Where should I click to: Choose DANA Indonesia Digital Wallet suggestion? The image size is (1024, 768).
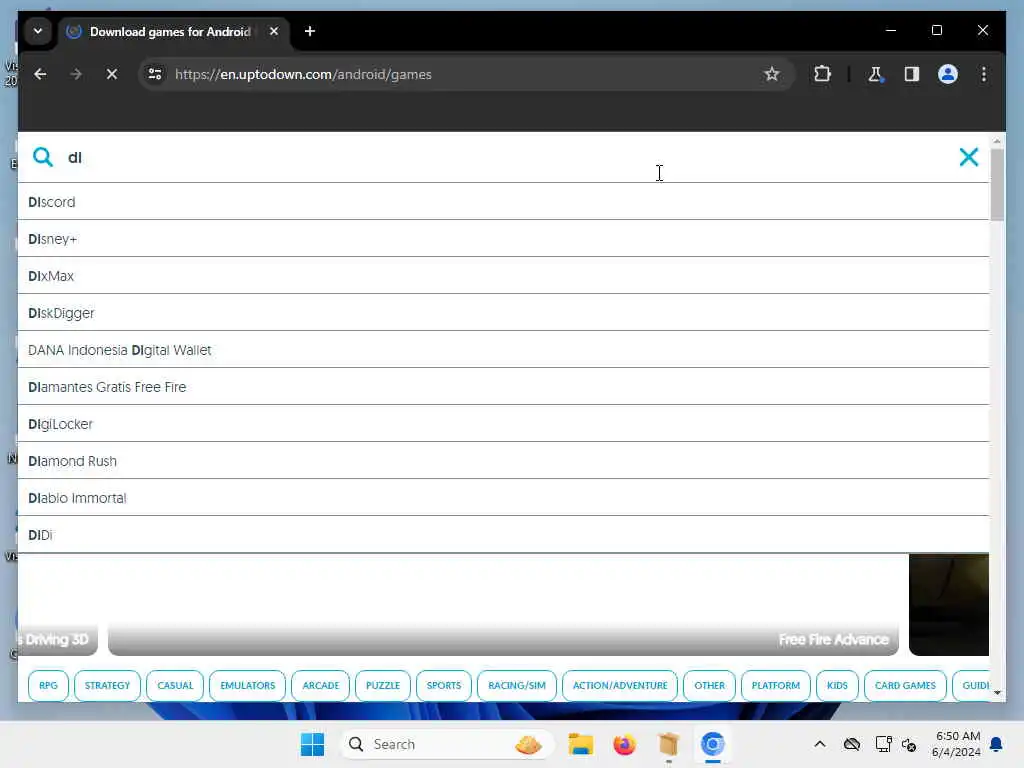pyautogui.click(x=503, y=350)
